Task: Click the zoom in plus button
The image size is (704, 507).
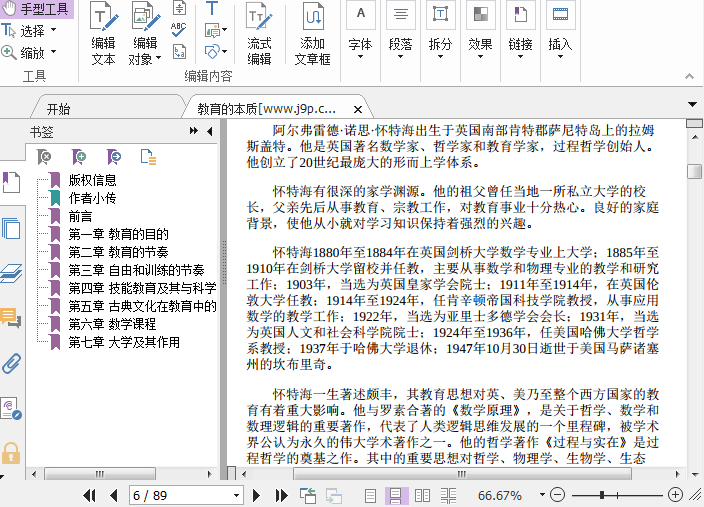Action: click(675, 495)
